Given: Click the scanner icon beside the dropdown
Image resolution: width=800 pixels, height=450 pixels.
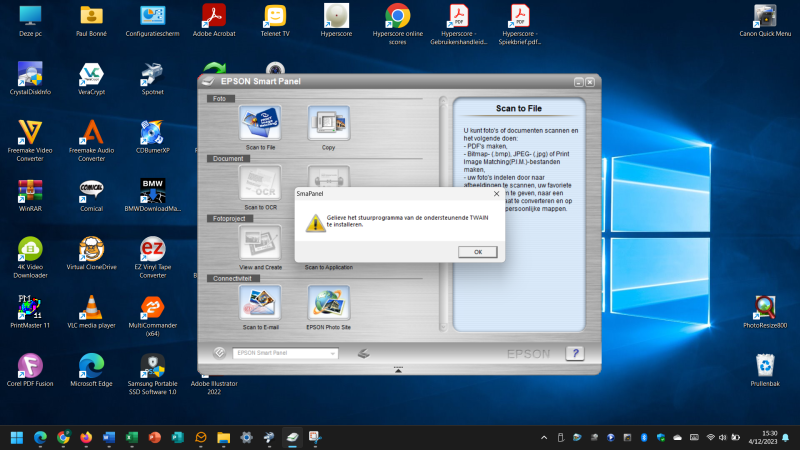Looking at the screenshot, I should click(x=365, y=353).
